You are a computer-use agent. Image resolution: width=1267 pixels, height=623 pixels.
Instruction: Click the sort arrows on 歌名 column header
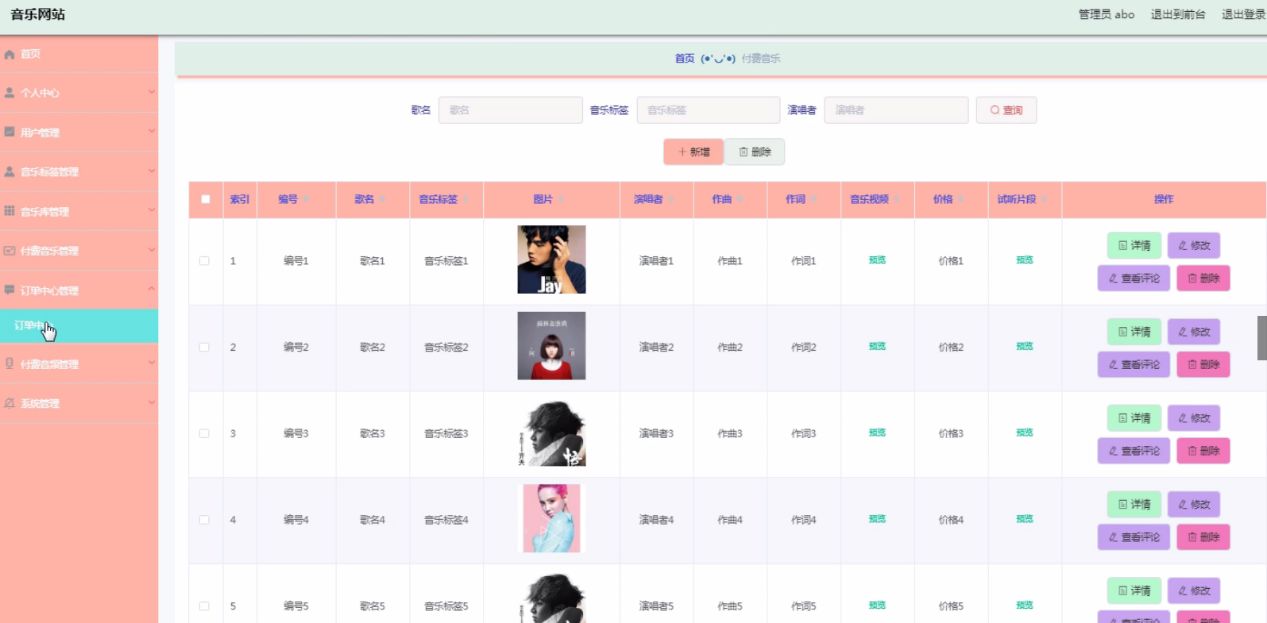pyautogui.click(x=382, y=200)
